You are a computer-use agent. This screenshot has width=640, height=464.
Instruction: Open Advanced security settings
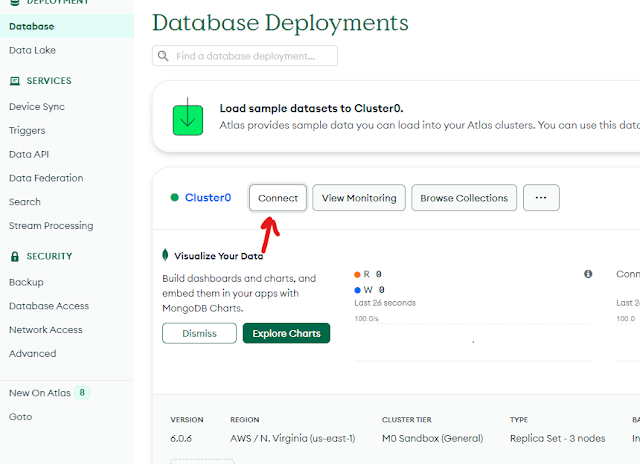point(33,353)
